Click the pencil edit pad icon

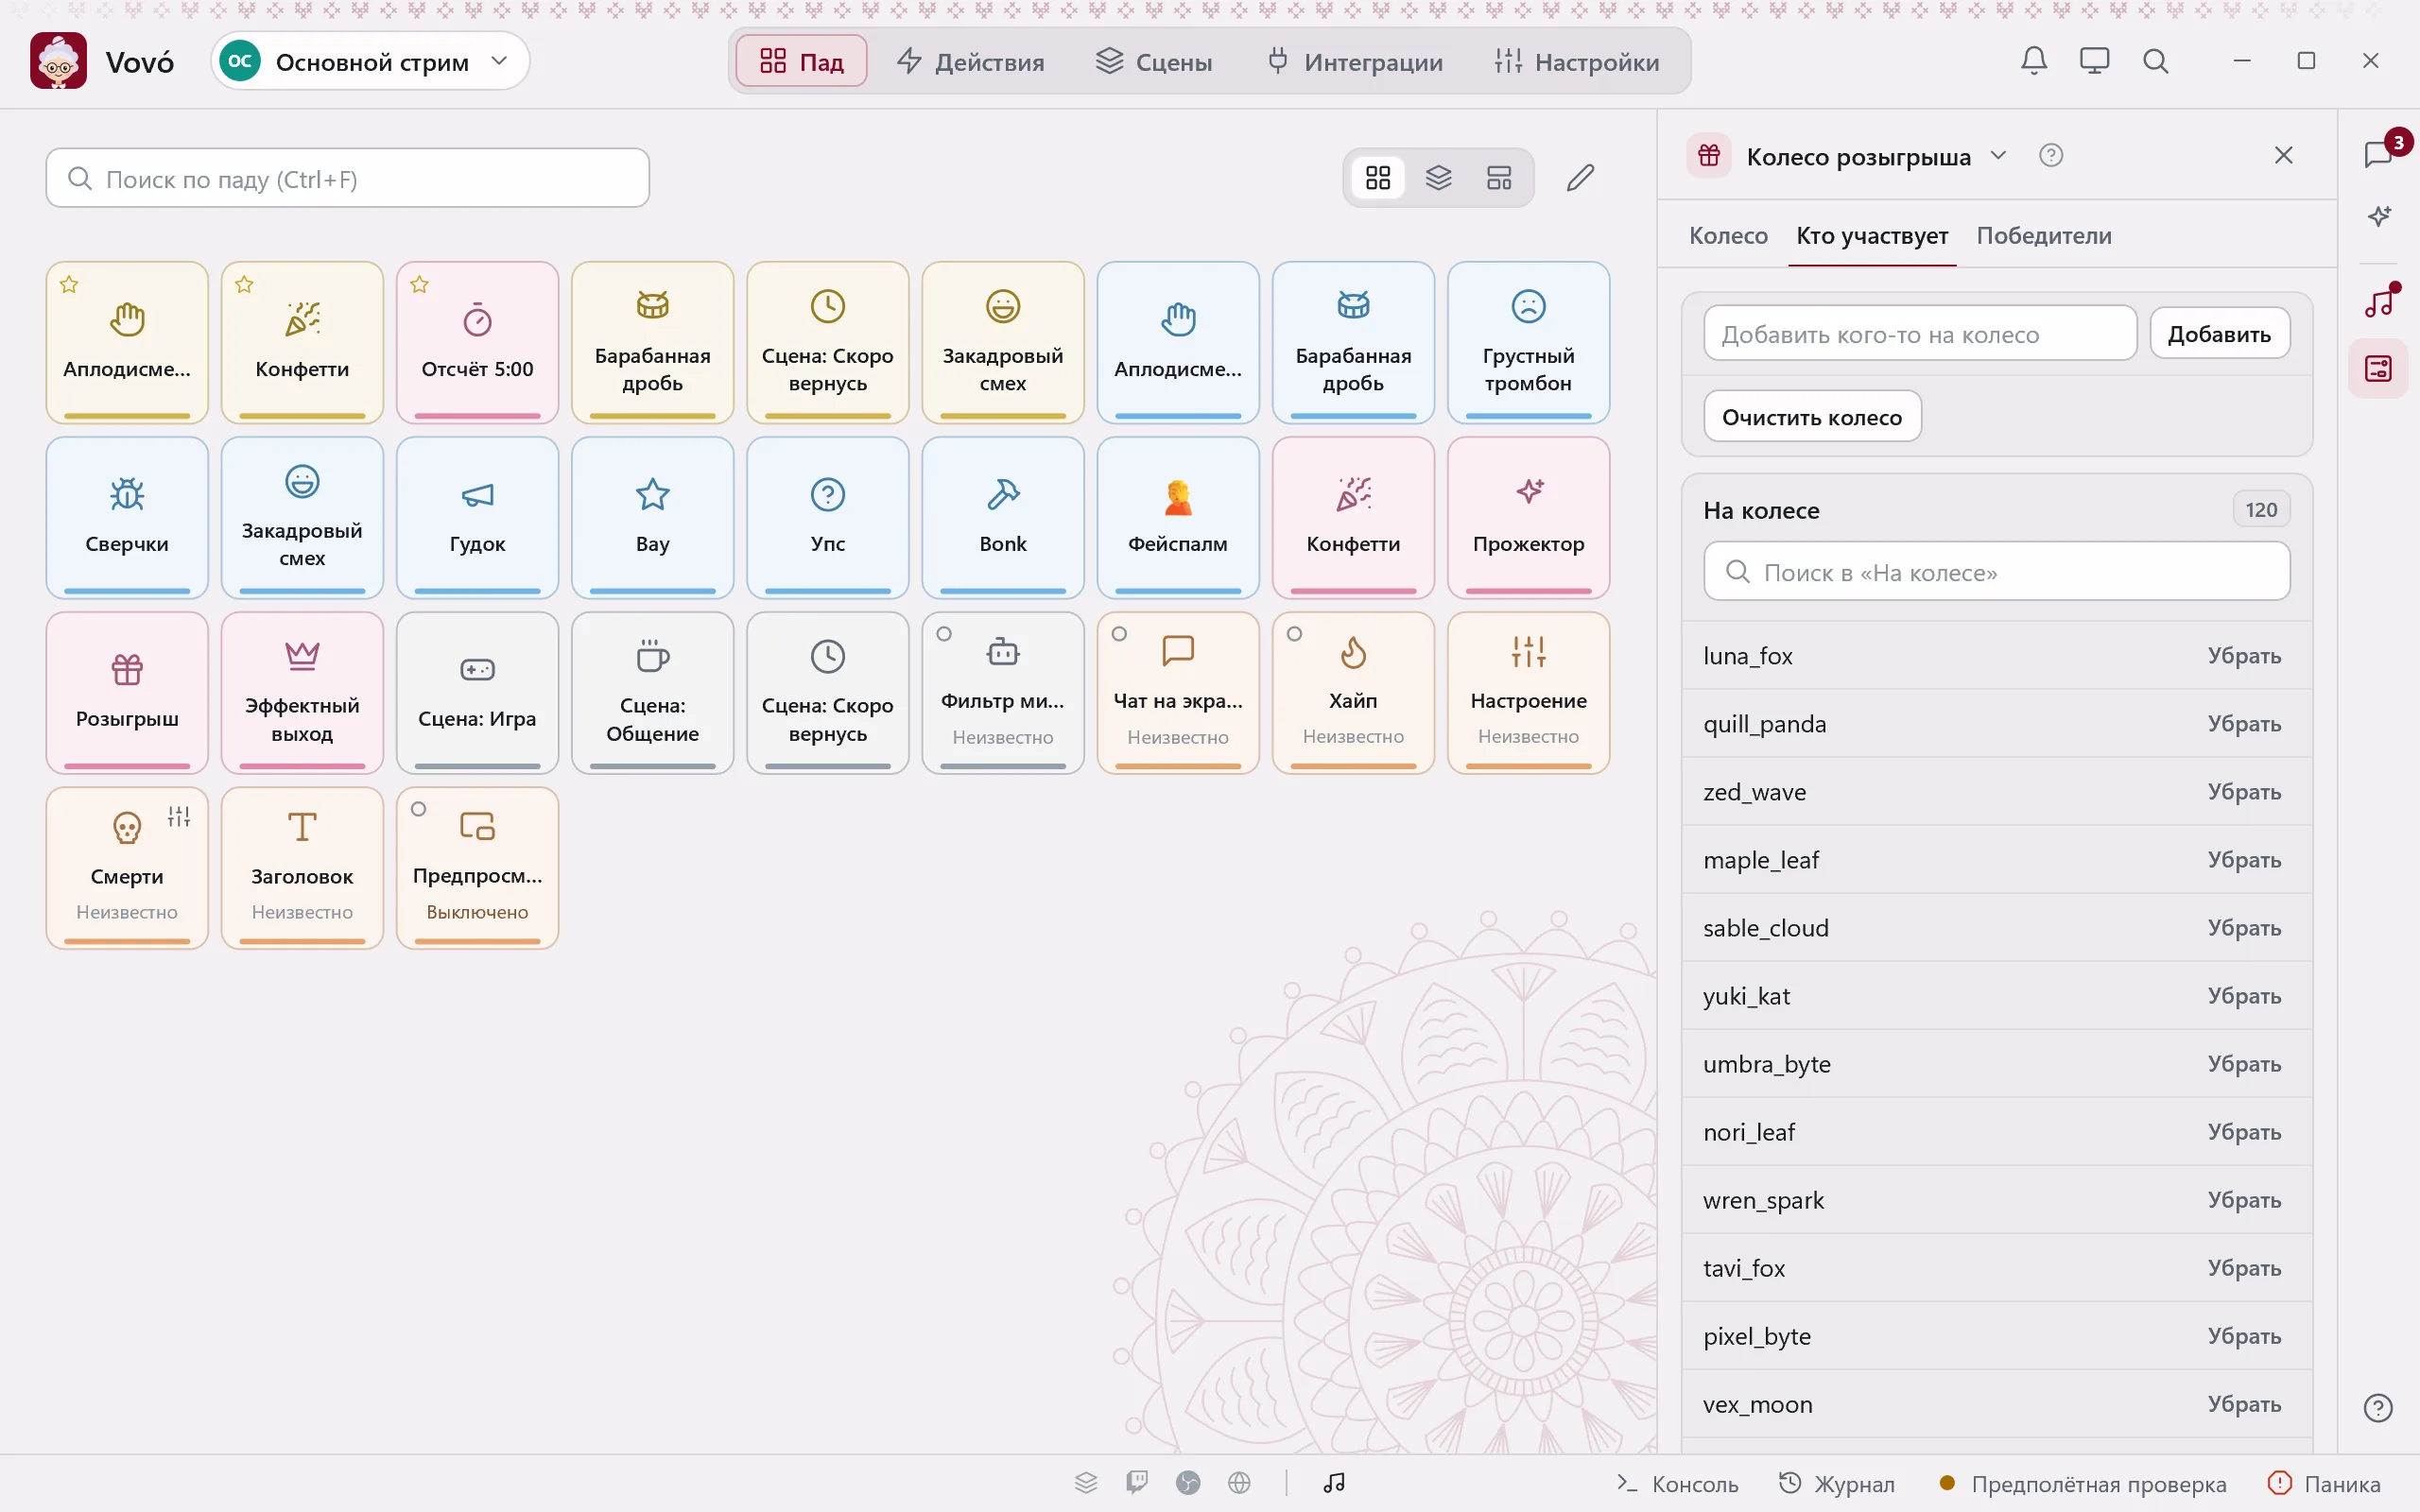click(x=1580, y=178)
